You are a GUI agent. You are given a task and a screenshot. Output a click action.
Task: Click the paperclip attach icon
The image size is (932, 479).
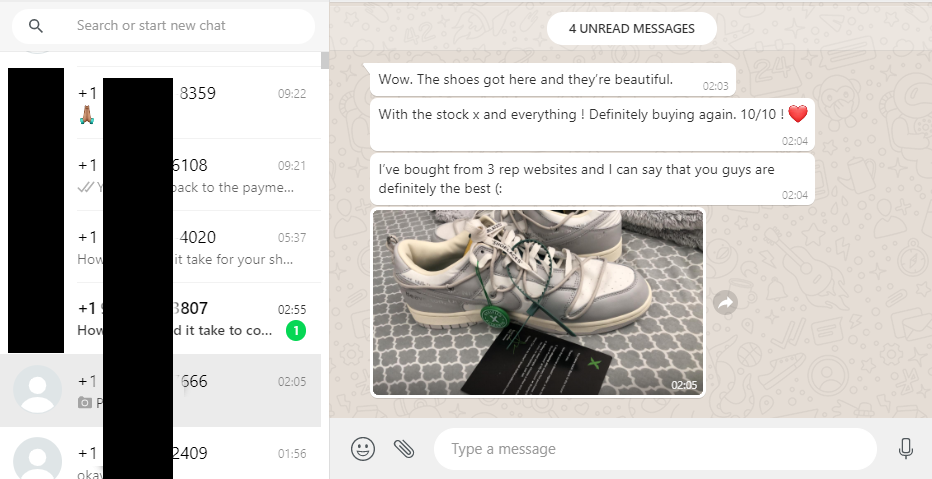click(404, 449)
